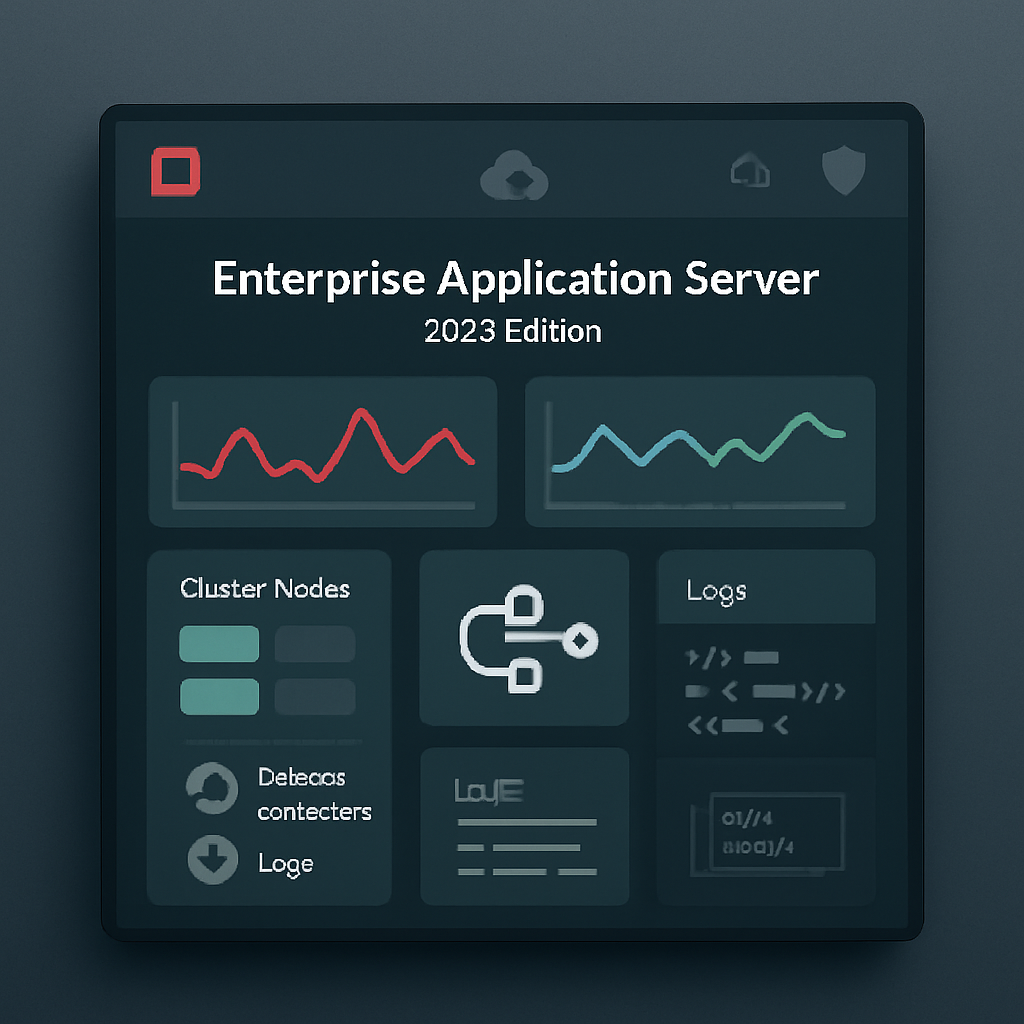Open the blue-green line chart panel
This screenshot has width=1024, height=1024.
pyautogui.click(x=700, y=450)
